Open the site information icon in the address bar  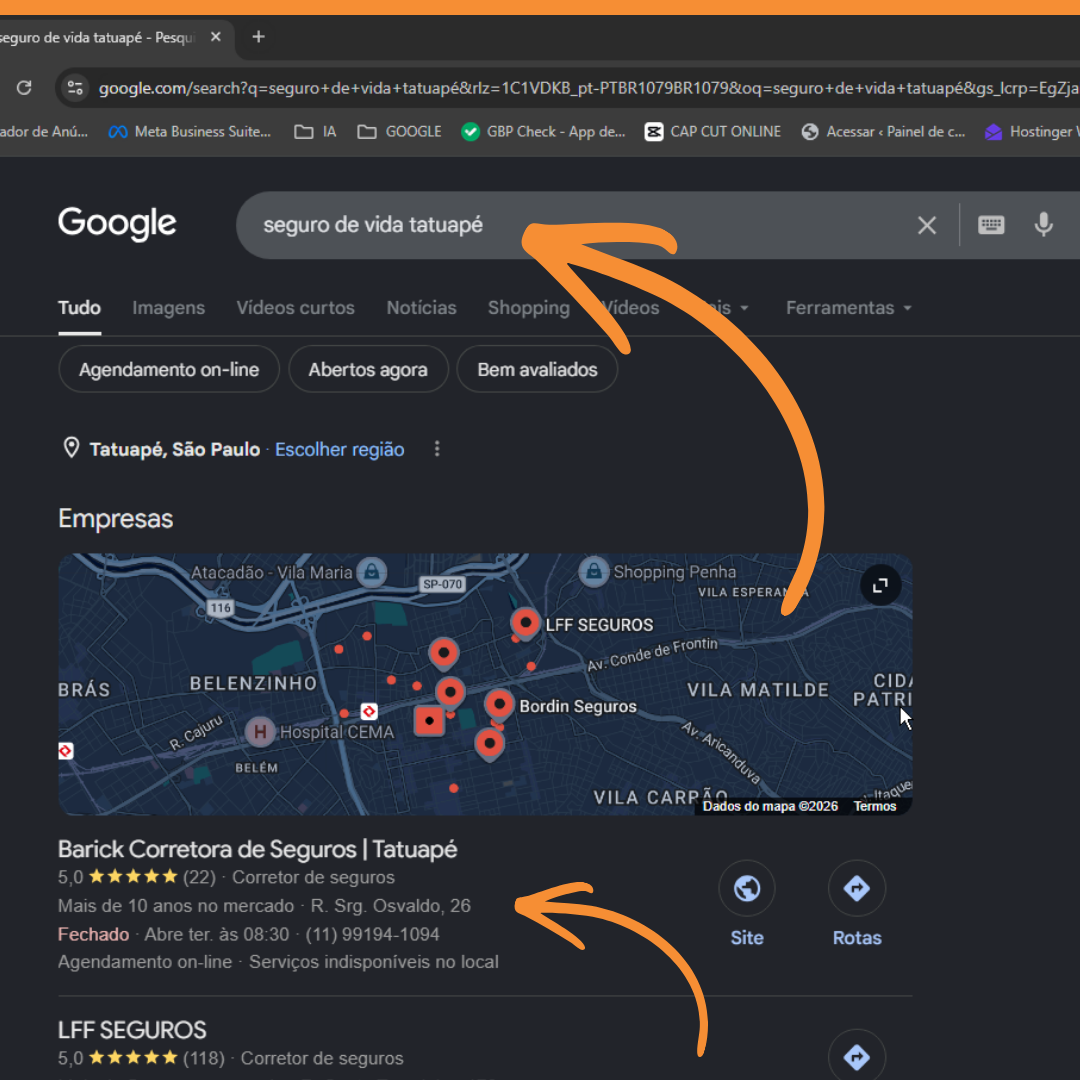74,88
